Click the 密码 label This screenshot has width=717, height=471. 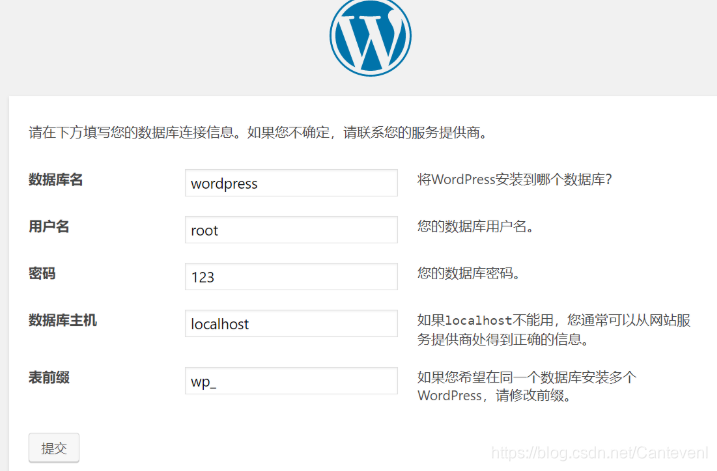click(x=42, y=273)
